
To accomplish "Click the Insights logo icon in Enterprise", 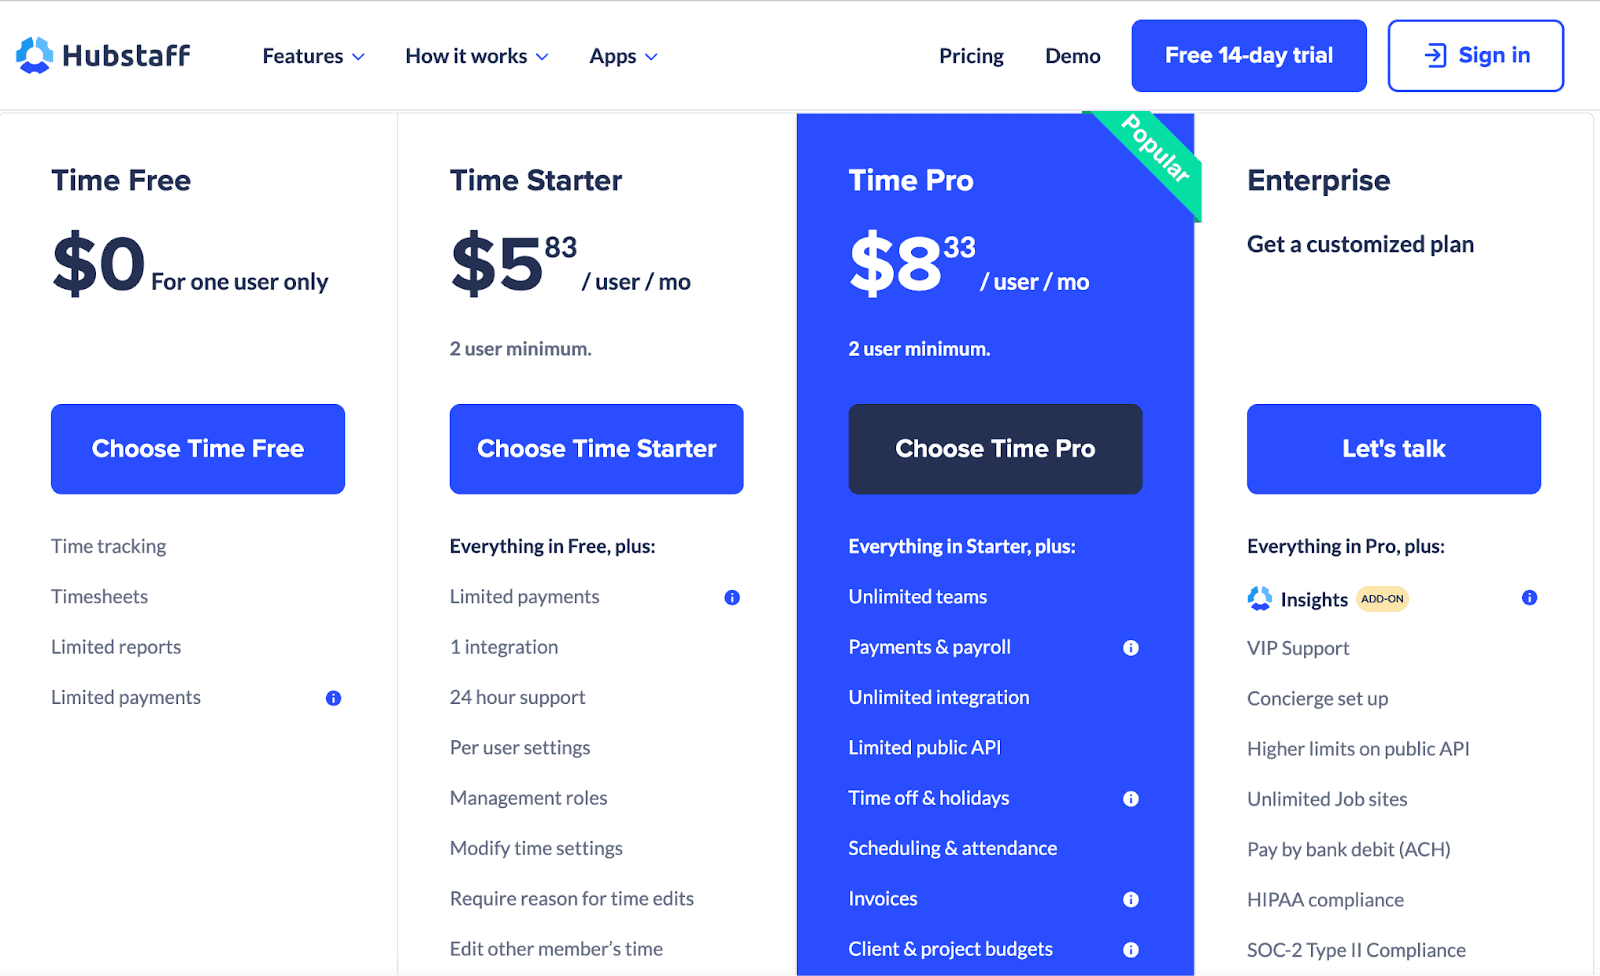I will point(1260,599).
